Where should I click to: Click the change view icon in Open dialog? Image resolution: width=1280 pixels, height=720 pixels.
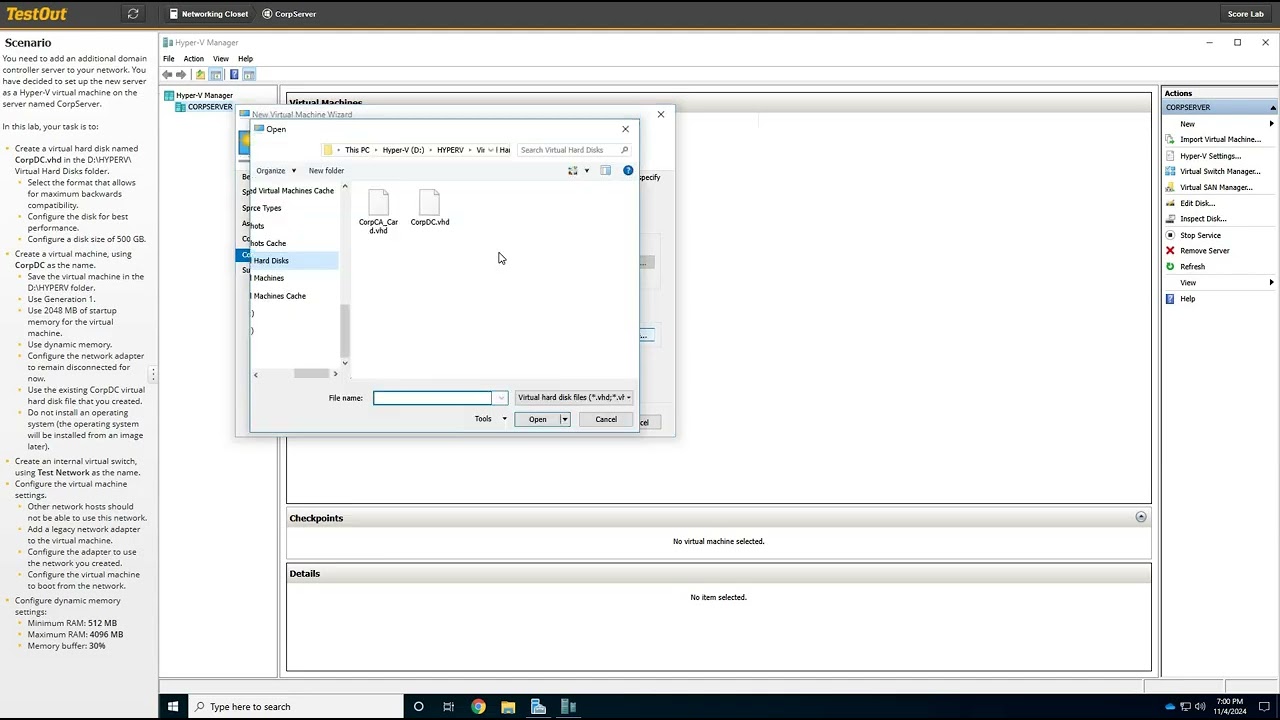[573, 171]
